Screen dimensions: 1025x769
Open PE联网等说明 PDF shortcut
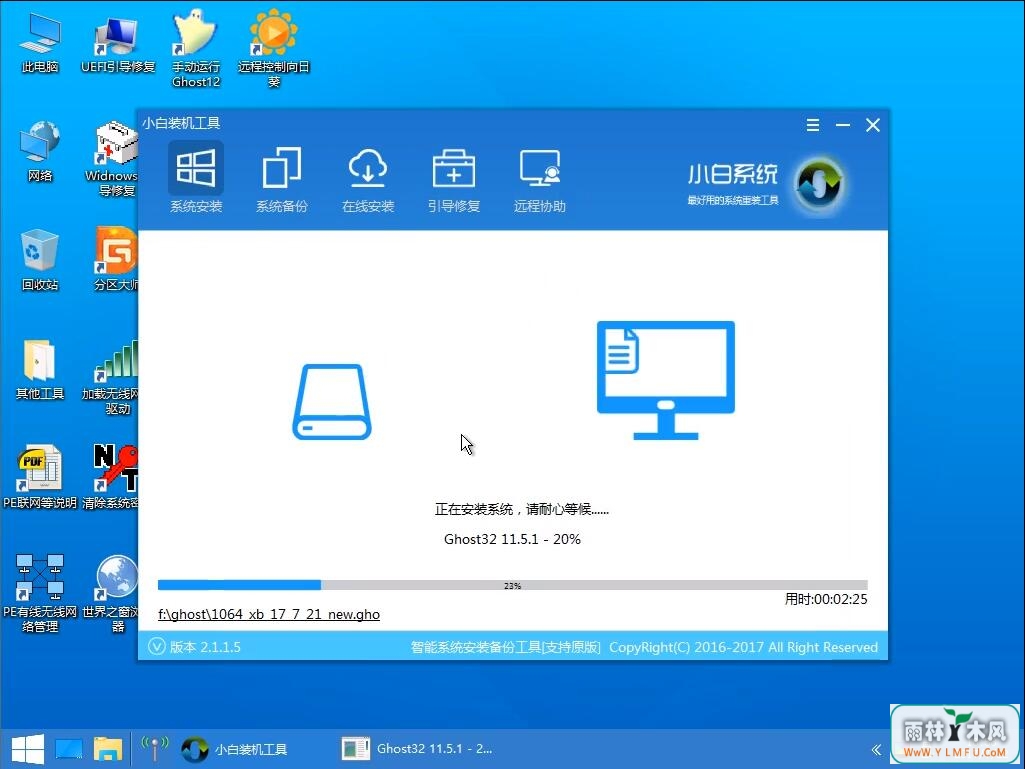point(40,477)
